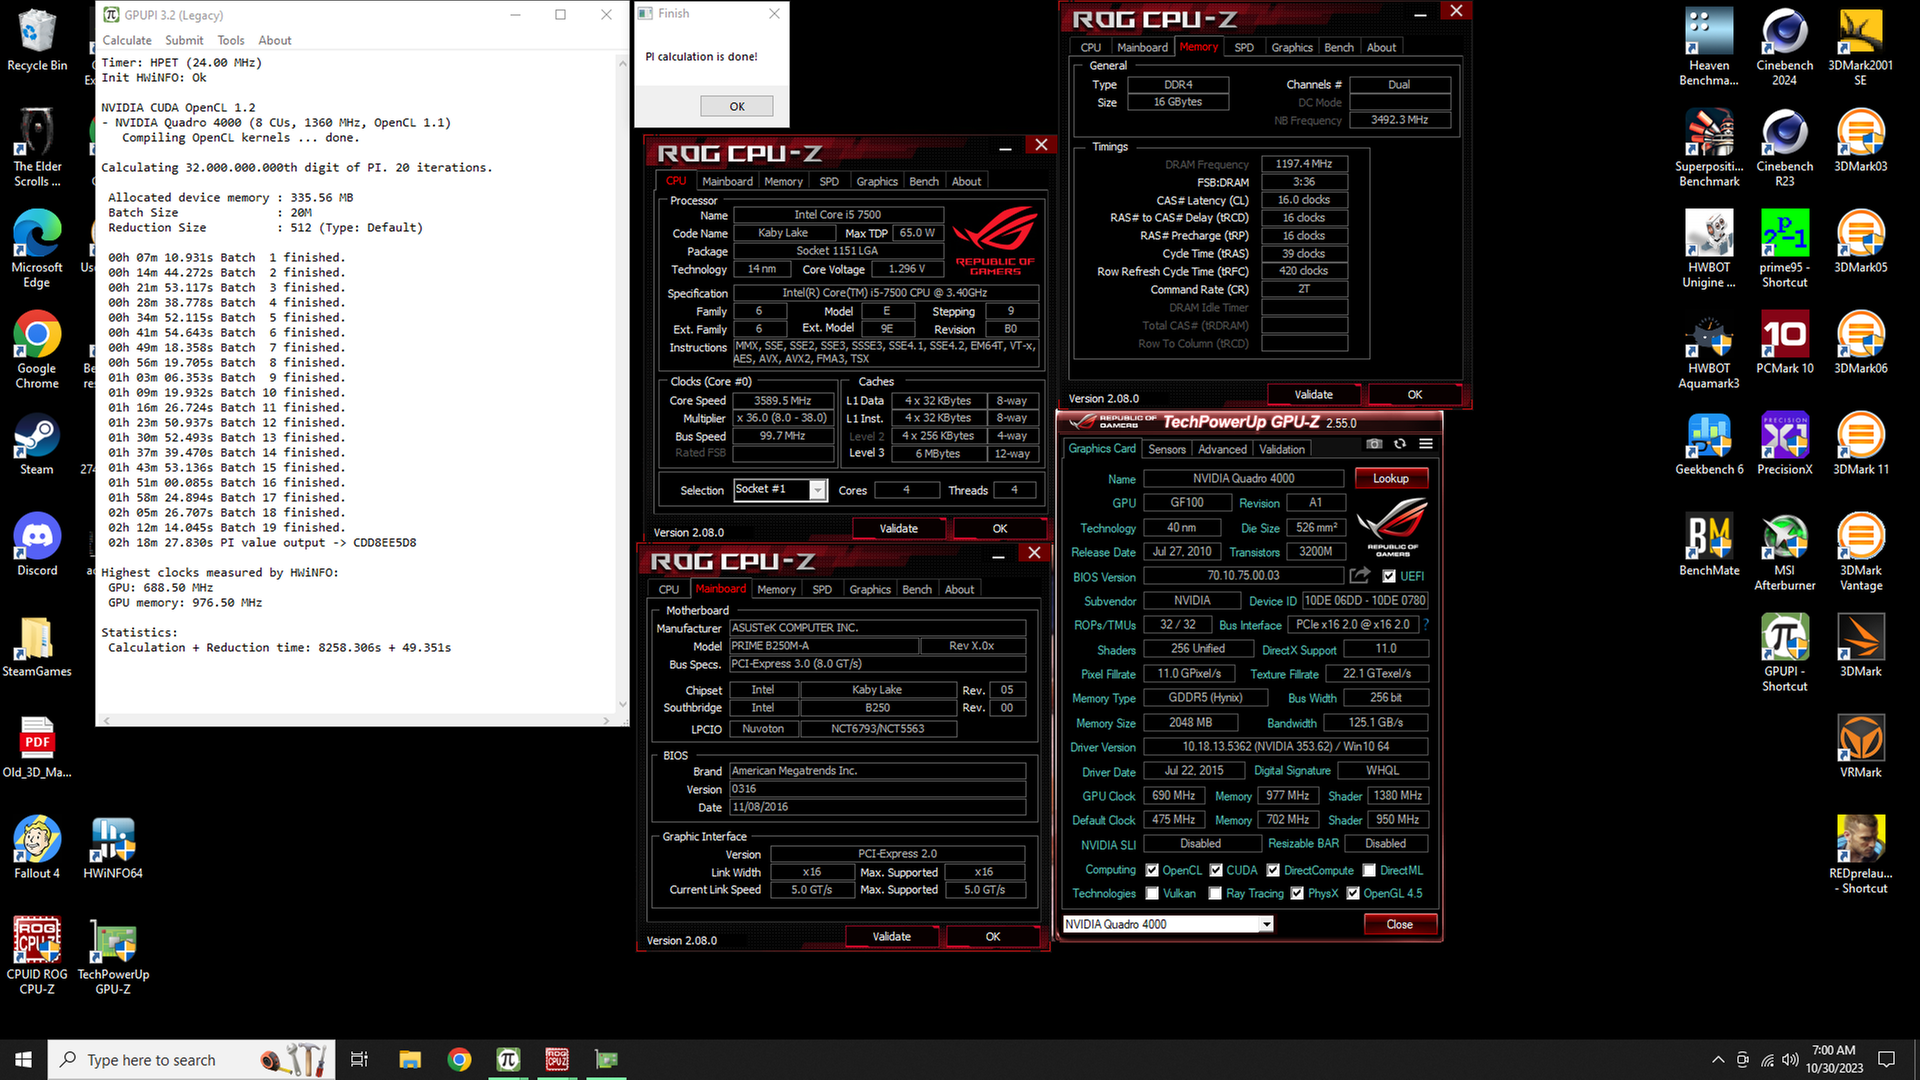This screenshot has width=1920, height=1080.
Task: Toggle the DirectCompute checkbox
Action: [x=1273, y=870]
